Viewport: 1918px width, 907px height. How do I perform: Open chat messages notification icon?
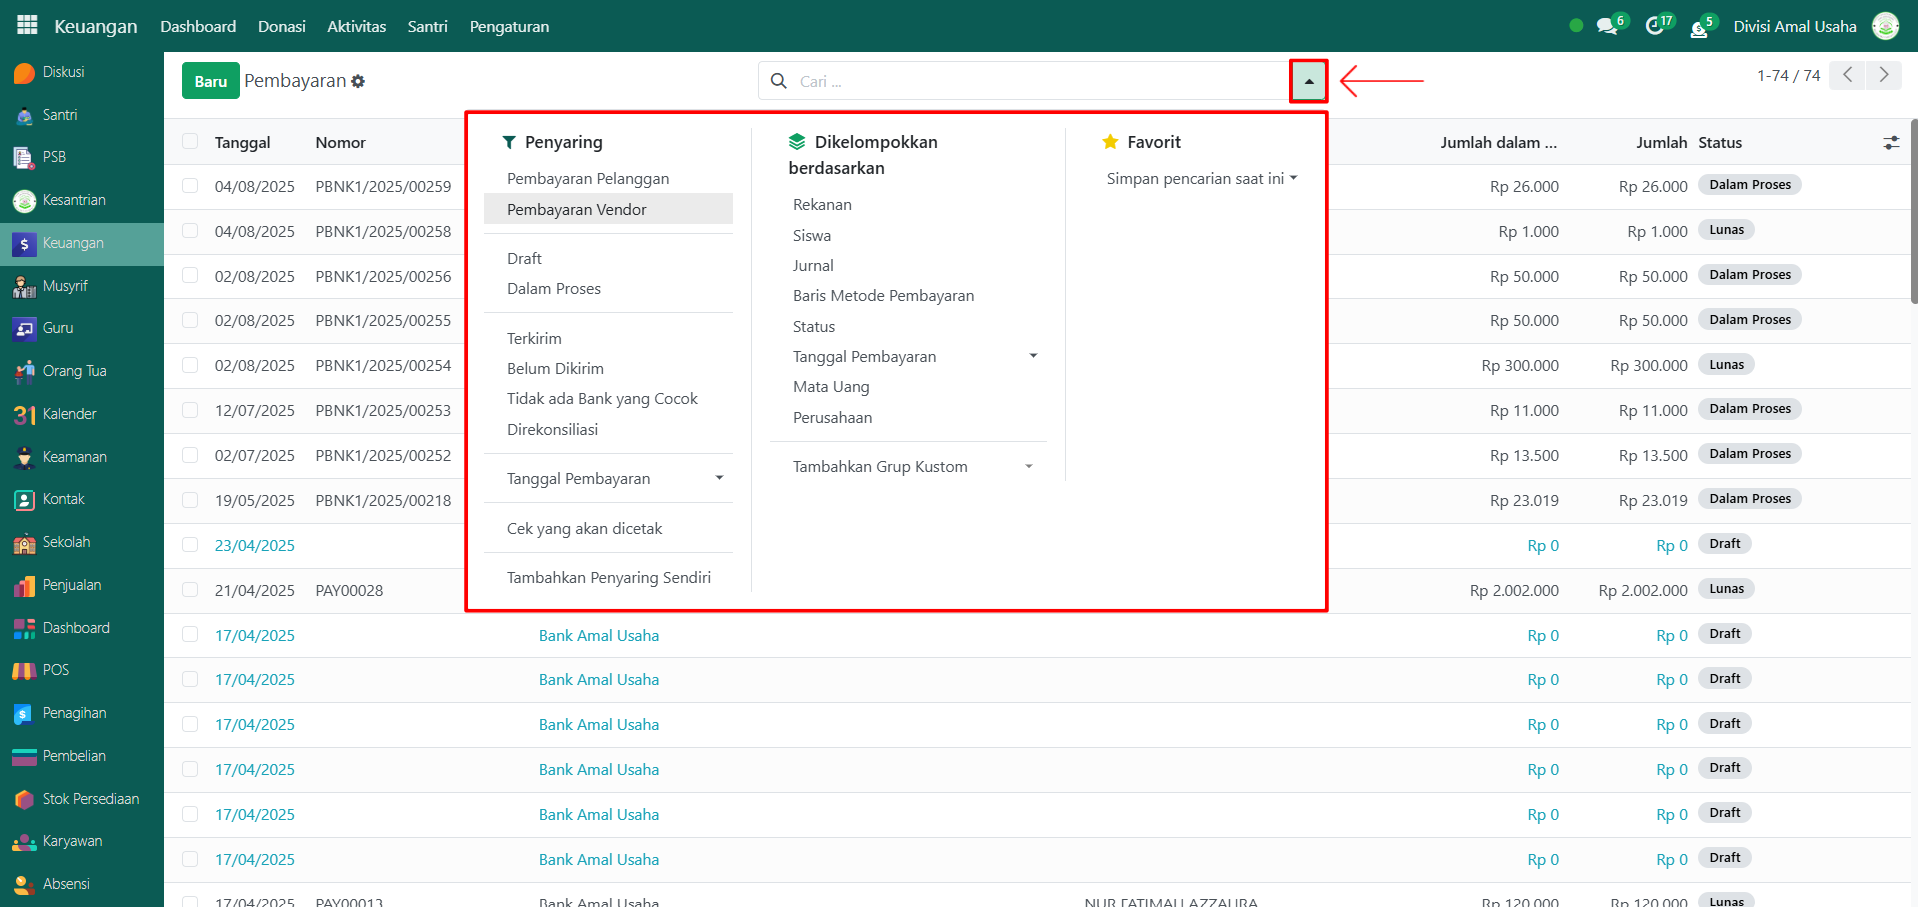[x=1607, y=26]
